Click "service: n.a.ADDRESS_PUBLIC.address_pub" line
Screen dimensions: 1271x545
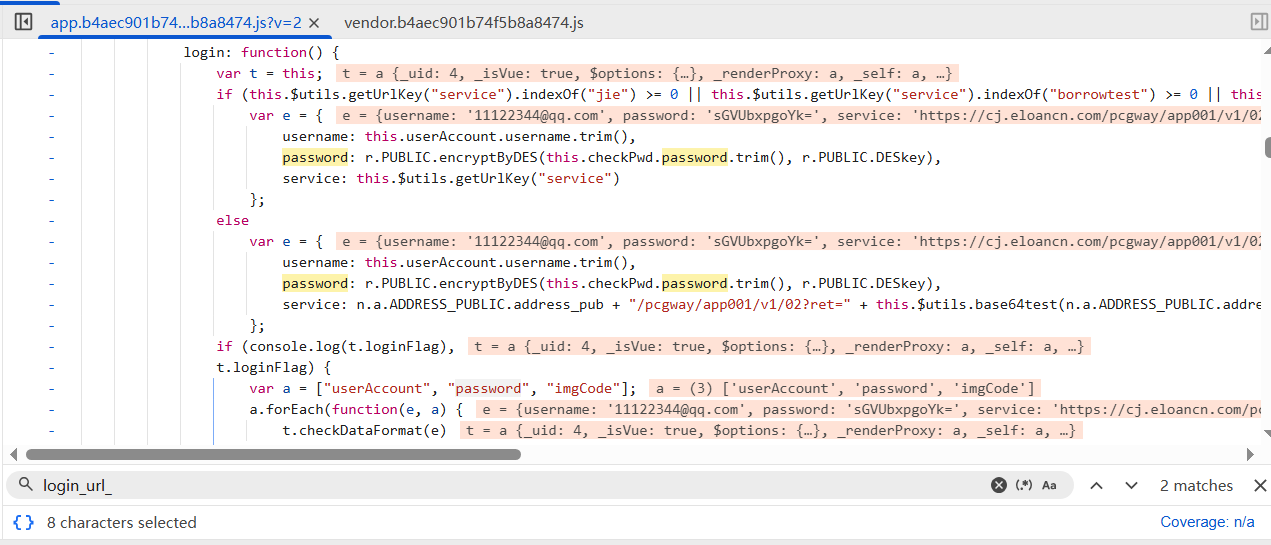coord(771,304)
